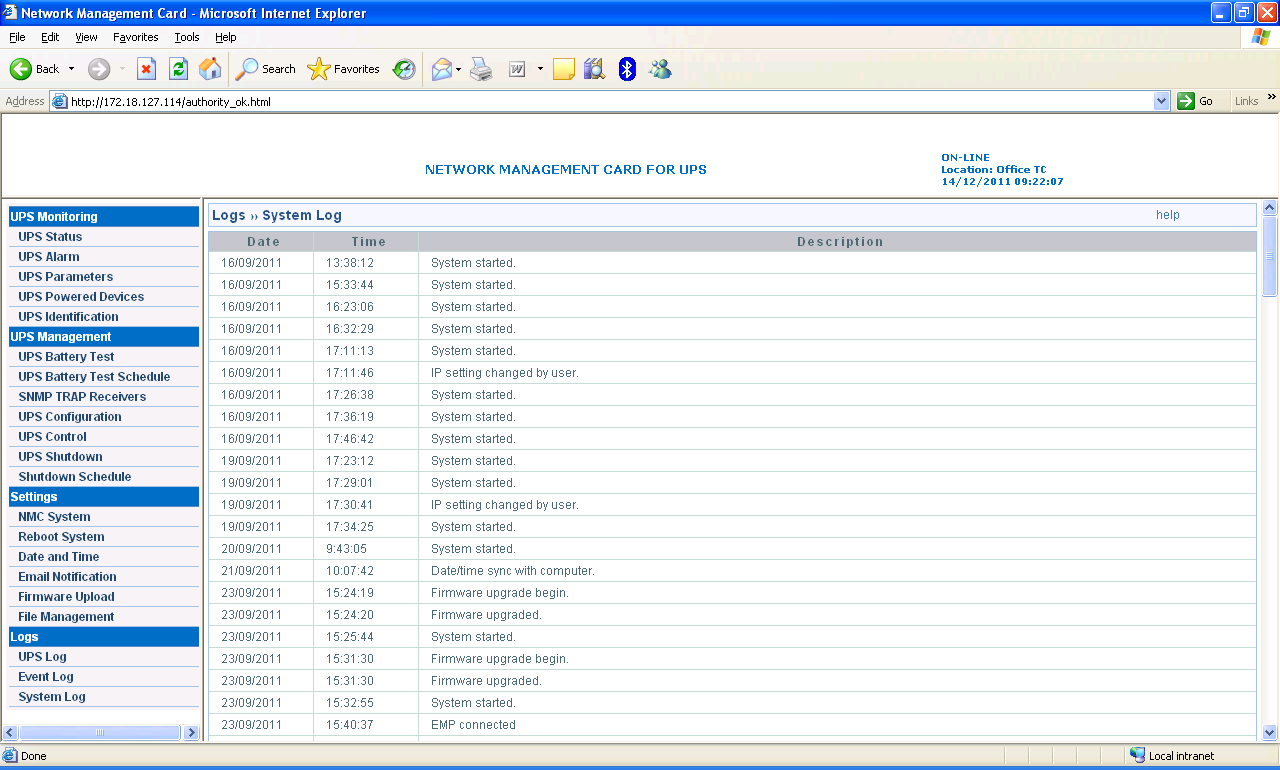Open Email Notification settings

pos(67,577)
